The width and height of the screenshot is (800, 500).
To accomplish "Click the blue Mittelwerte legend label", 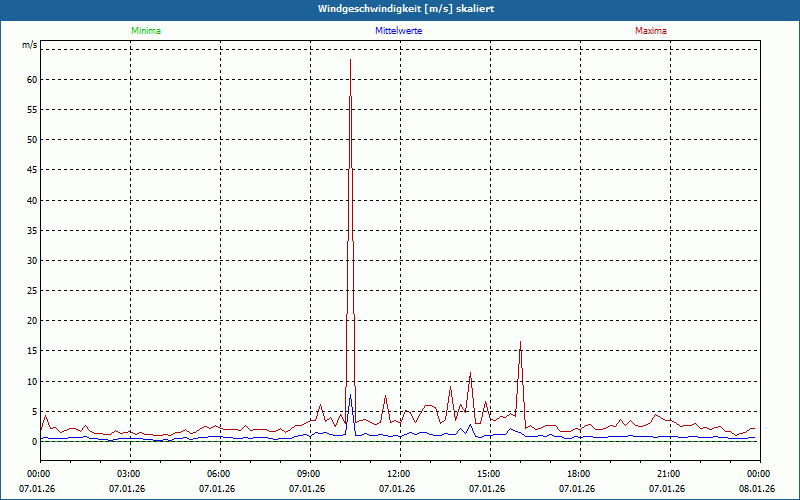I will coord(398,31).
